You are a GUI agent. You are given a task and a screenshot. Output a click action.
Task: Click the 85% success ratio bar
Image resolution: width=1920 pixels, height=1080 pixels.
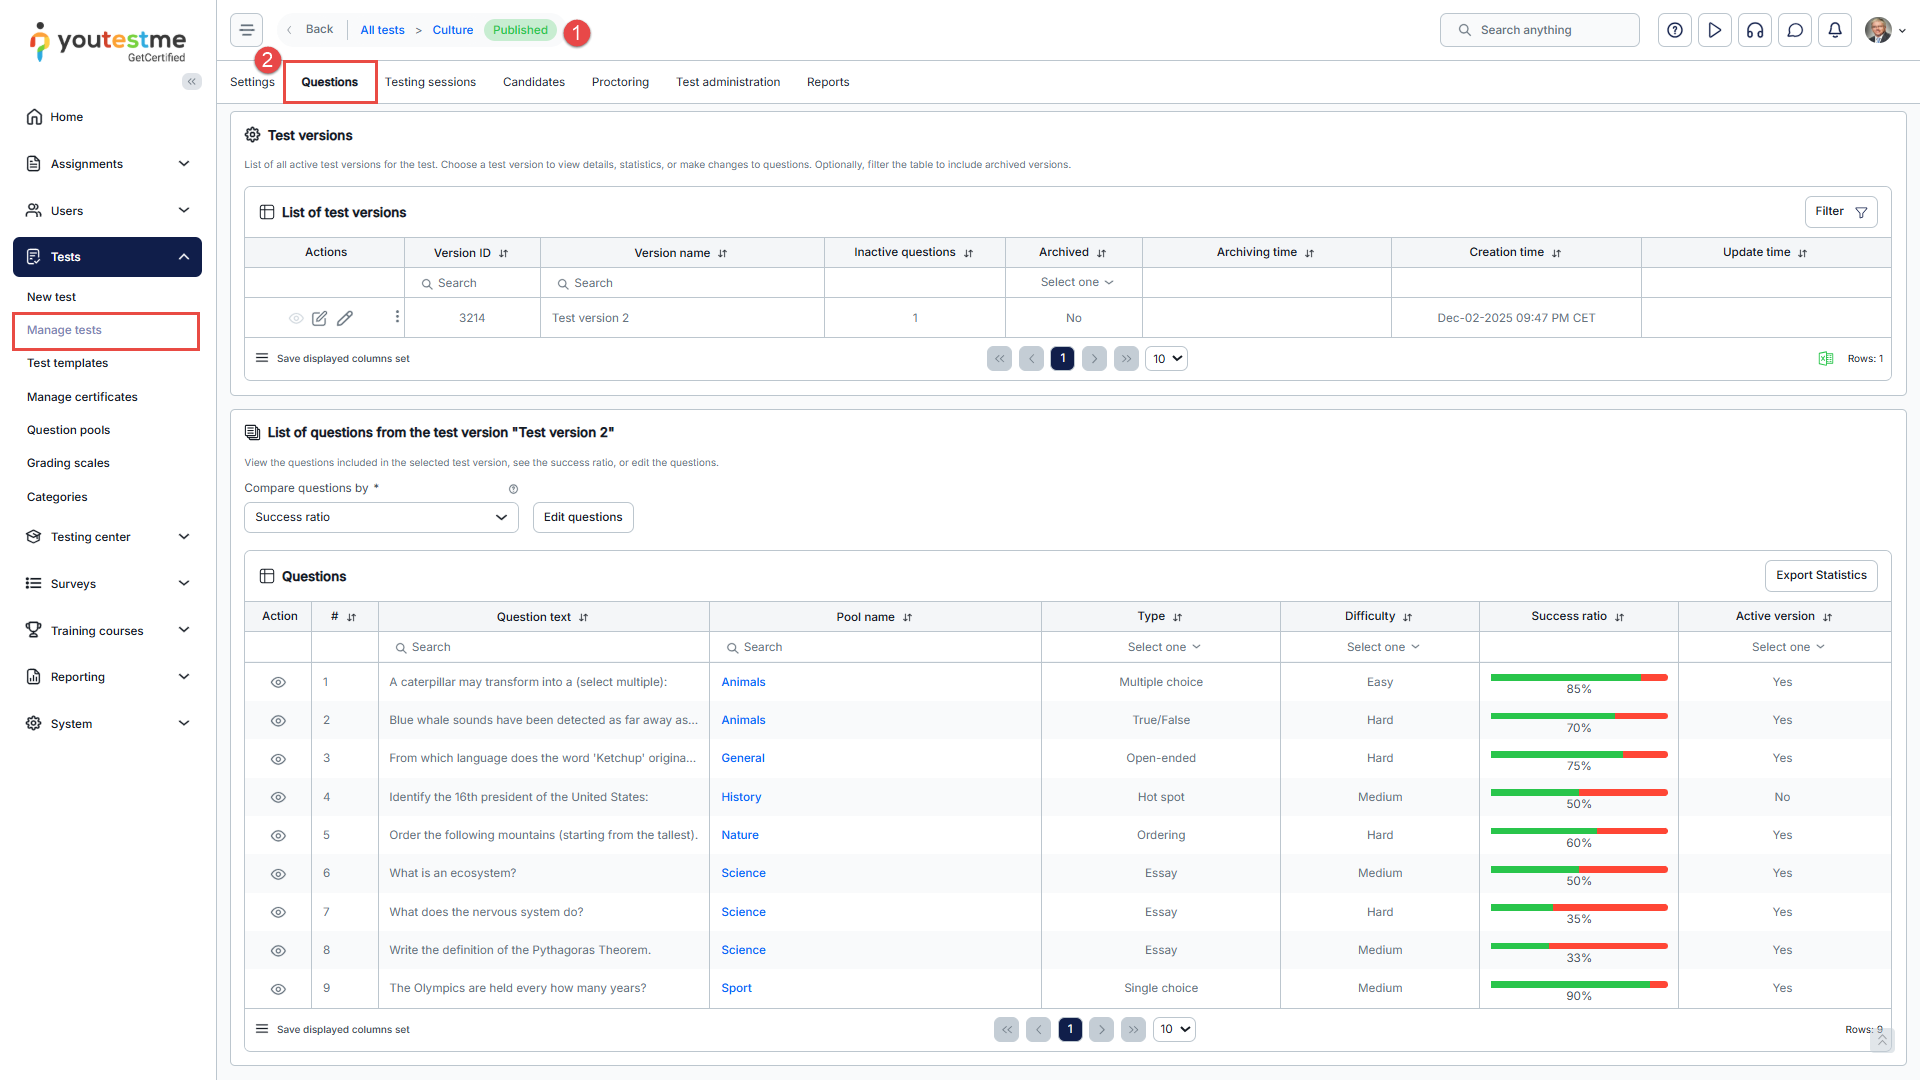[x=1578, y=679]
